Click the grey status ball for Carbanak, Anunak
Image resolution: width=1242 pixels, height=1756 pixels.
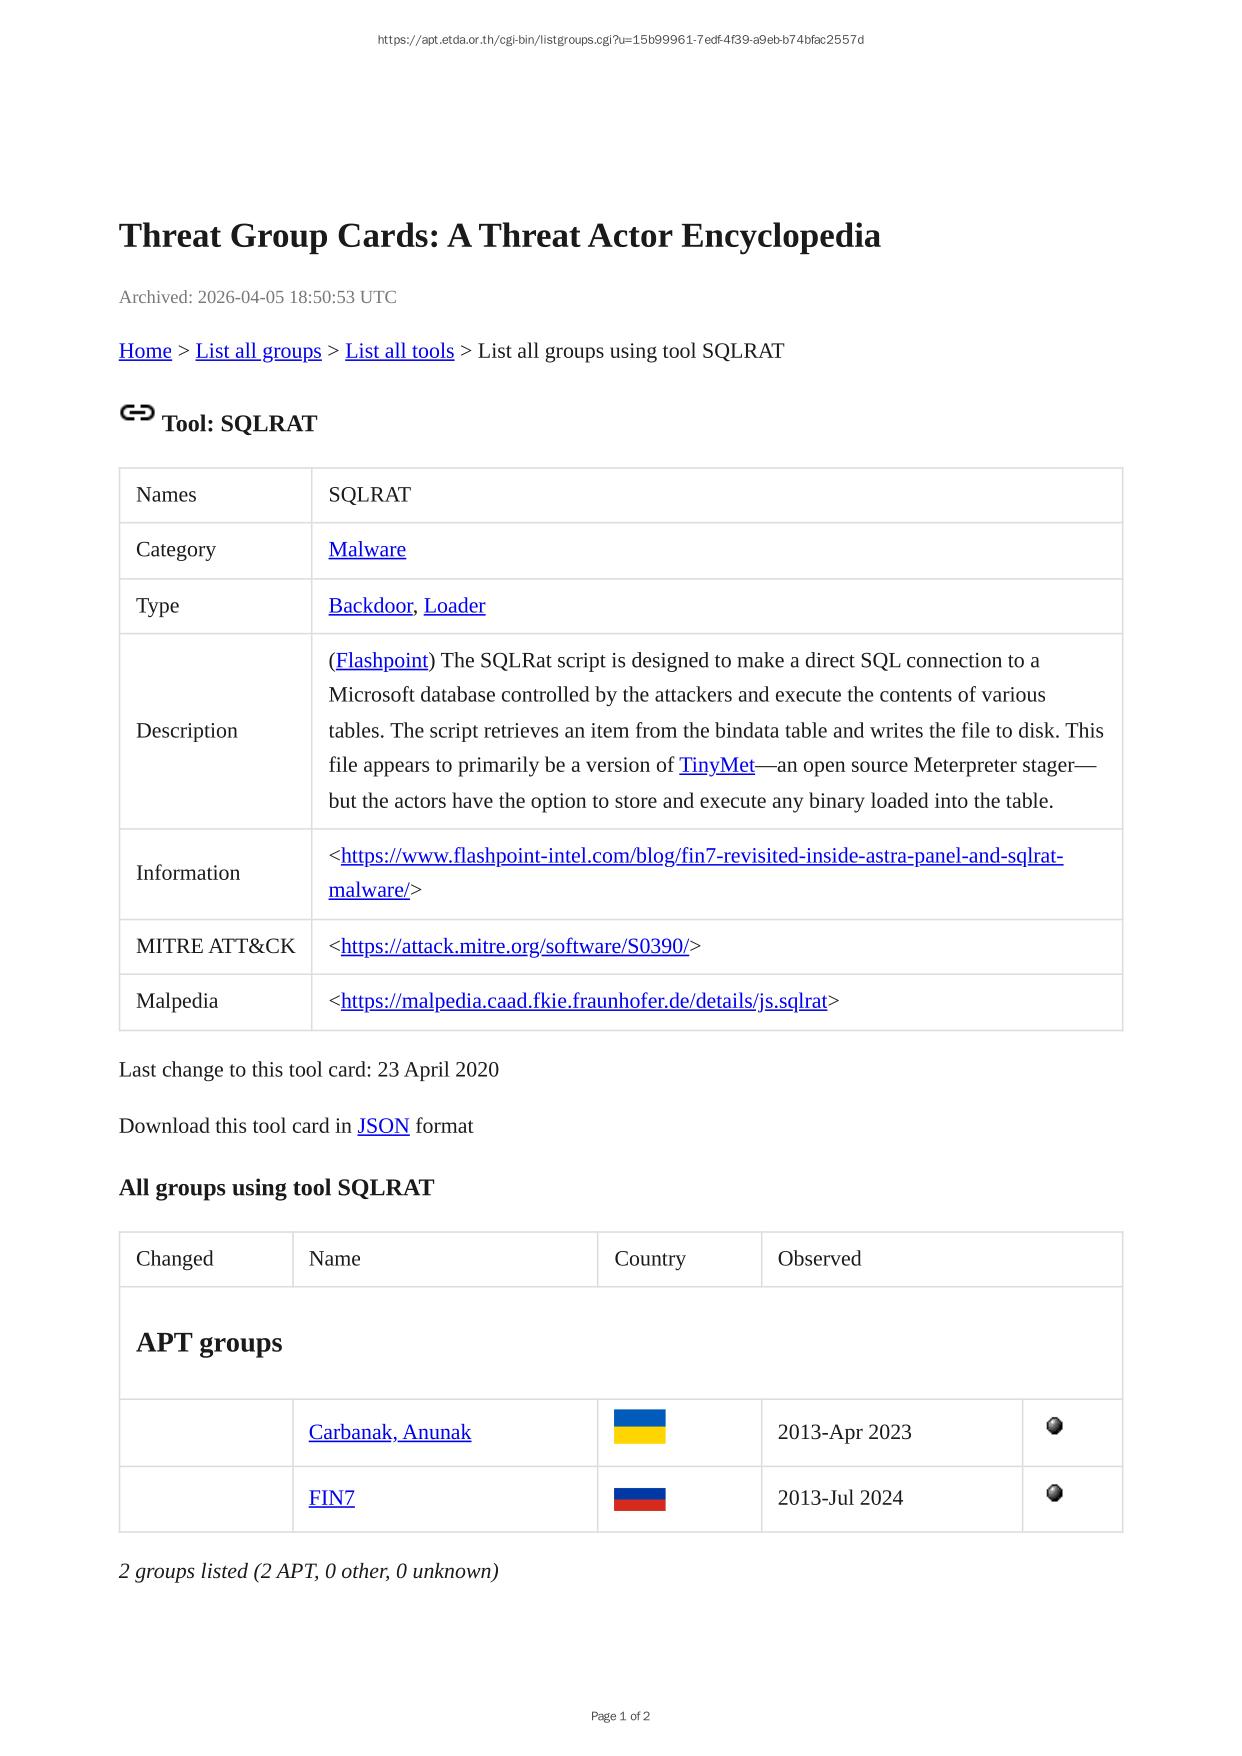(x=1054, y=1426)
